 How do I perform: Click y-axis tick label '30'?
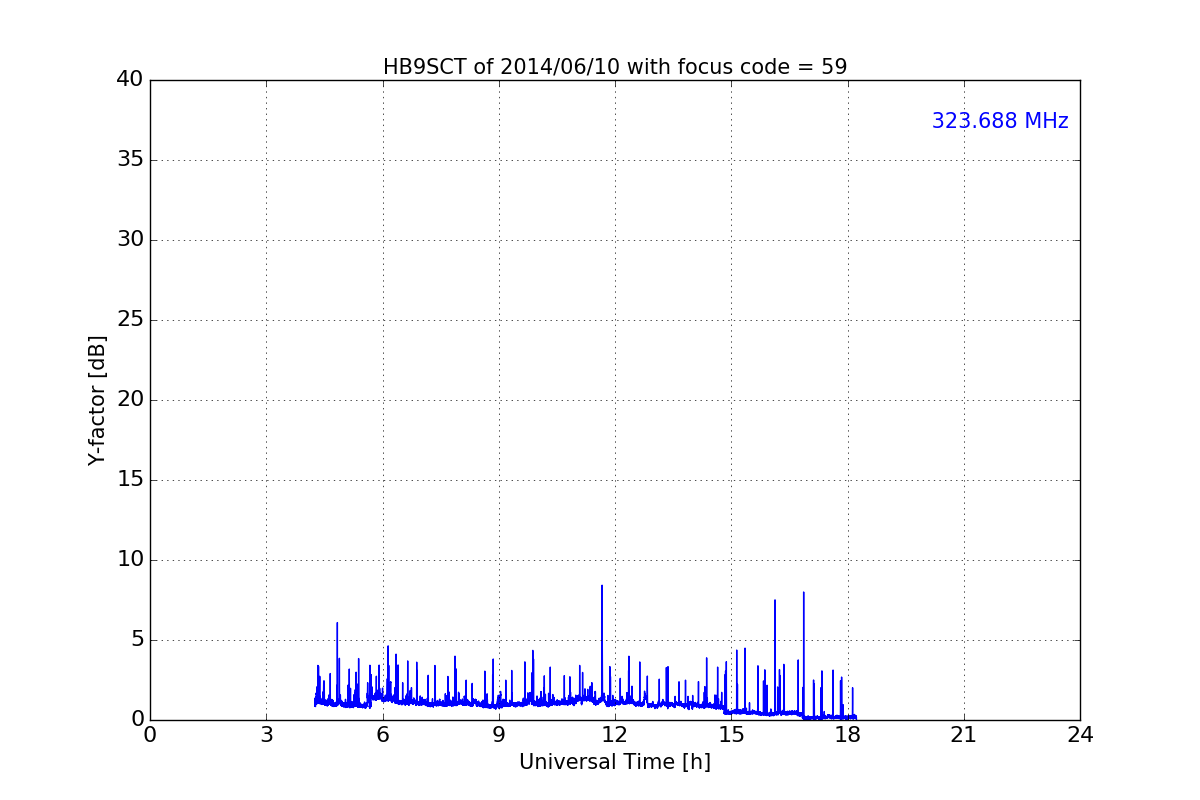click(x=130, y=240)
